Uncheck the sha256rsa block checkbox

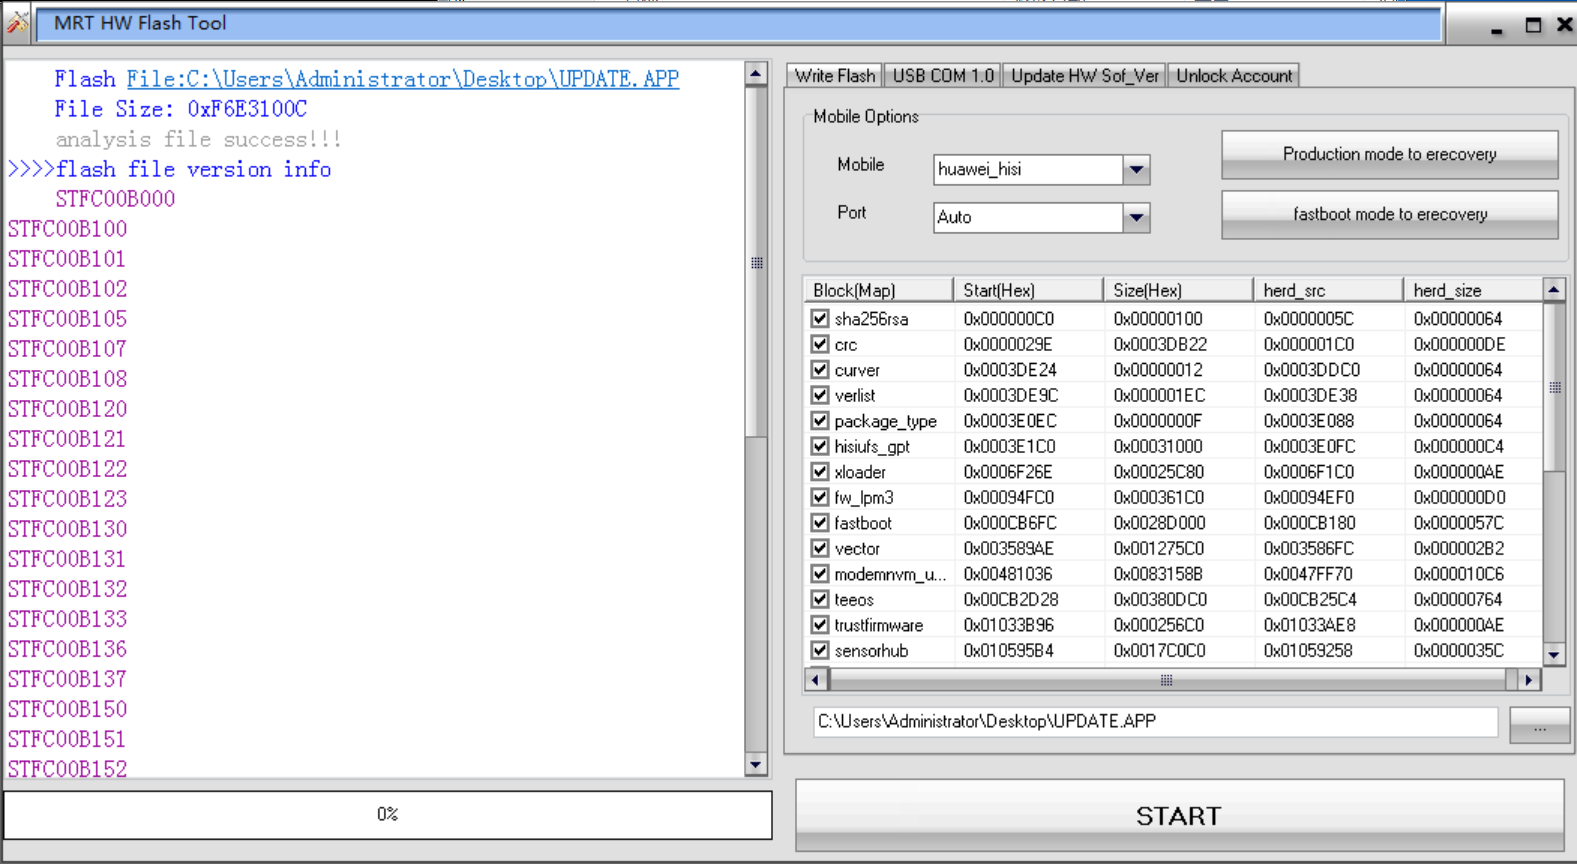pyautogui.click(x=820, y=319)
